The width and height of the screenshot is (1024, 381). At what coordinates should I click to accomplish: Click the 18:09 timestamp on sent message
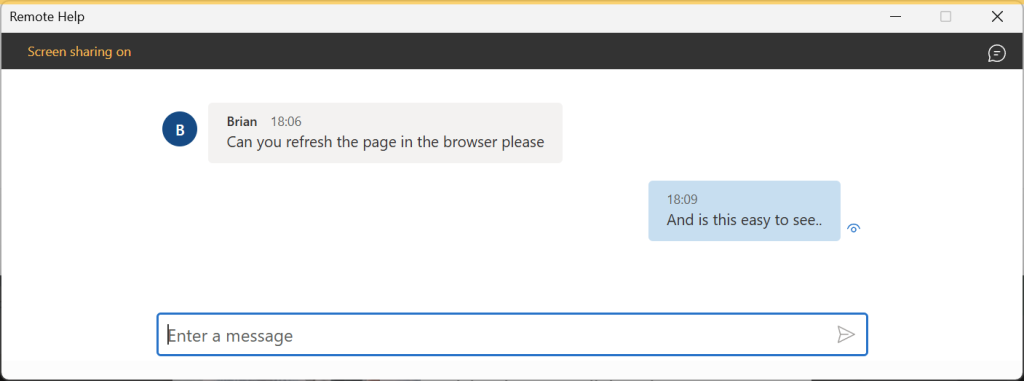(x=682, y=199)
